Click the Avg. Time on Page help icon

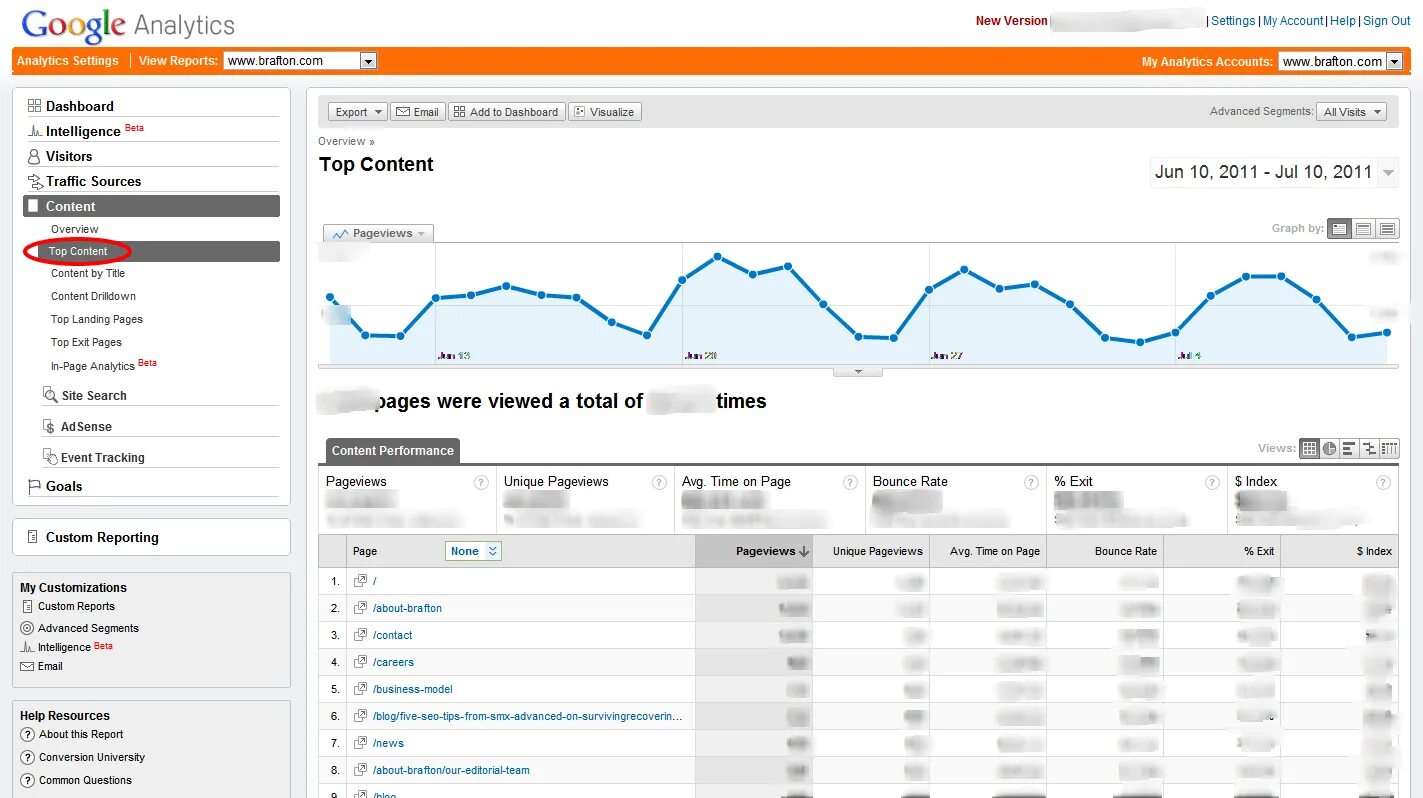850,482
